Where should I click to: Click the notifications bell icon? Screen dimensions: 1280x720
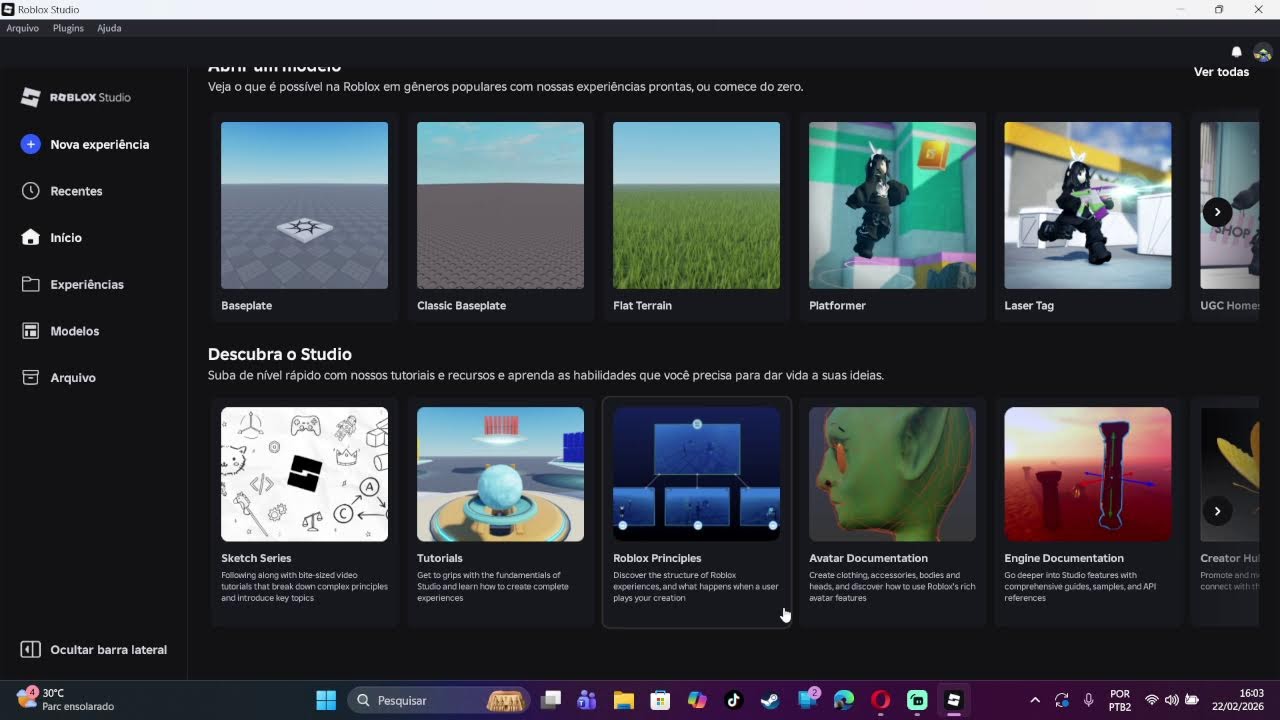point(1236,52)
